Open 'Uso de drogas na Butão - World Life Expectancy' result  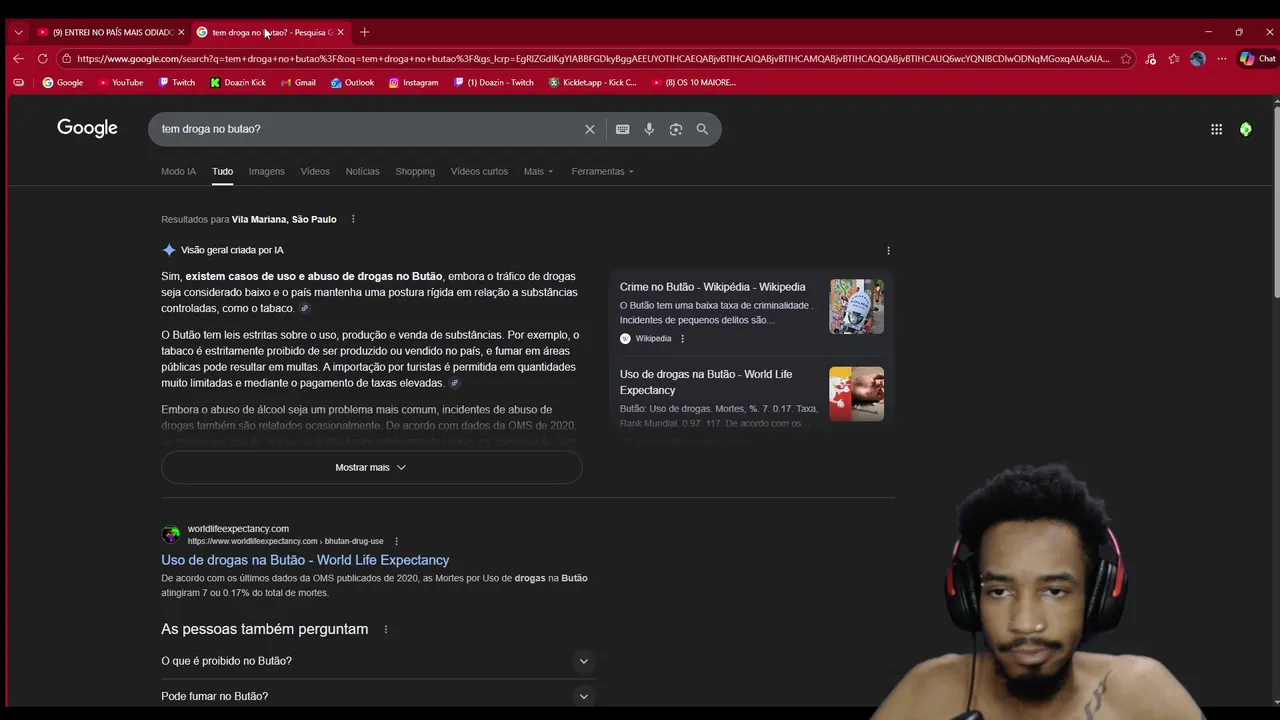point(305,560)
